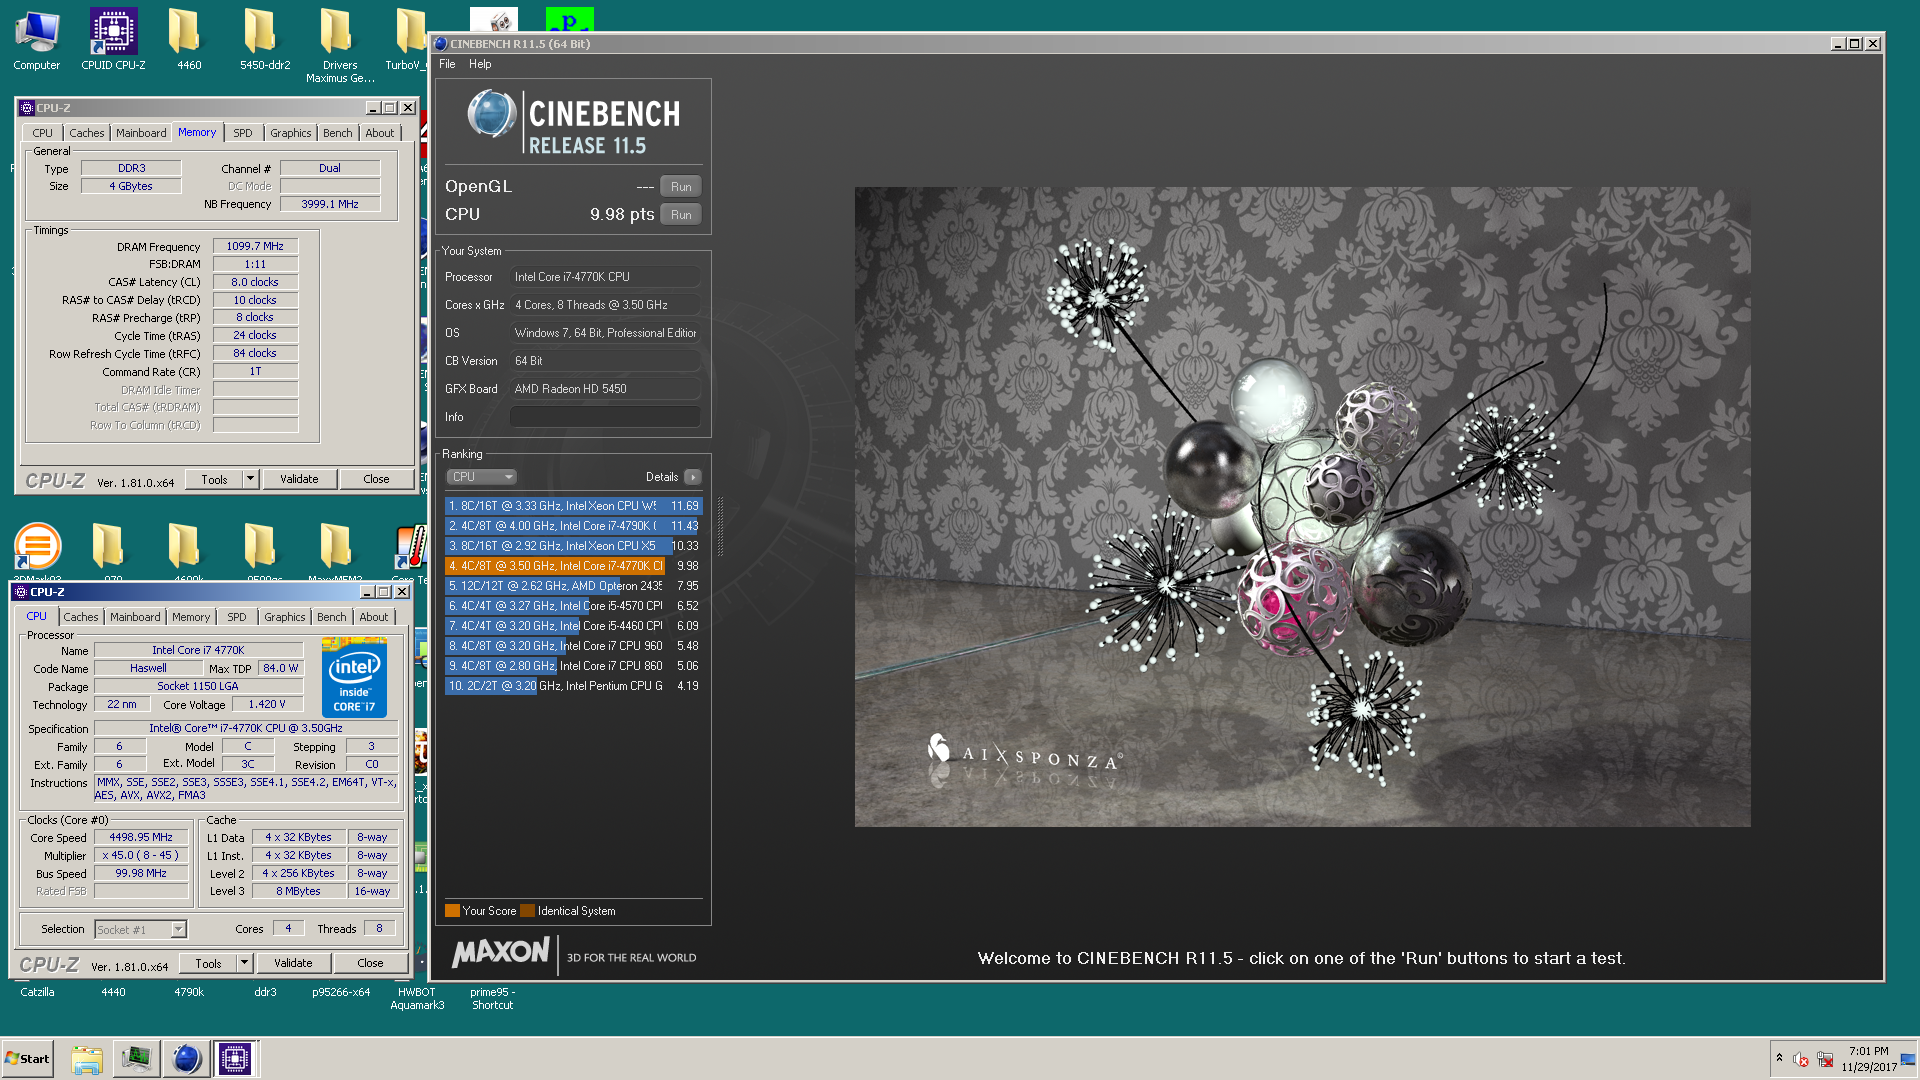The height and width of the screenshot is (1080, 1920).
Task: Click the Core Speed value 4498.95 MHz
Action: [x=141, y=837]
